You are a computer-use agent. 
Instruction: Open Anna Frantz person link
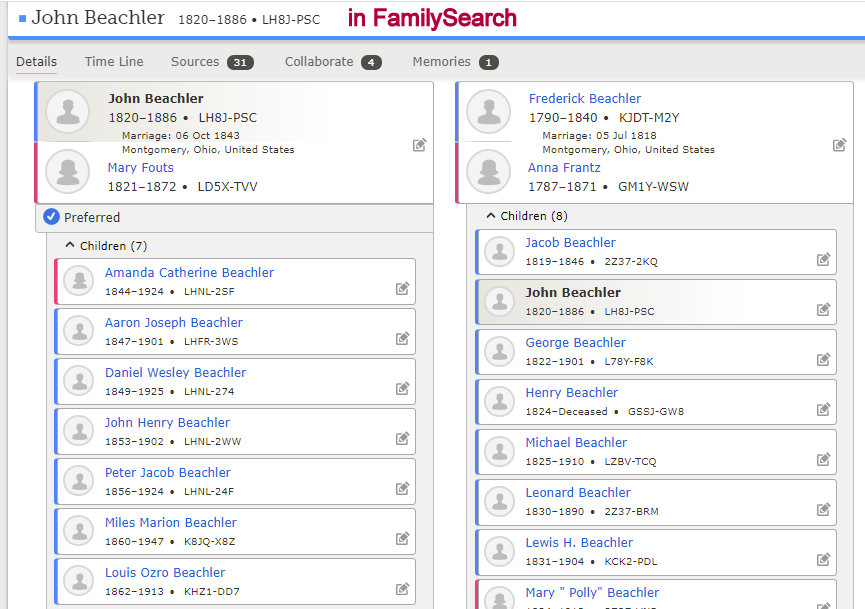564,168
